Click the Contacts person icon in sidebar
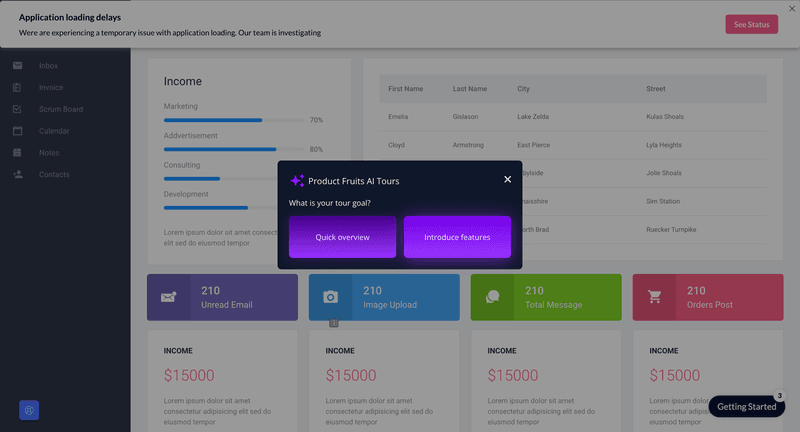 point(18,175)
